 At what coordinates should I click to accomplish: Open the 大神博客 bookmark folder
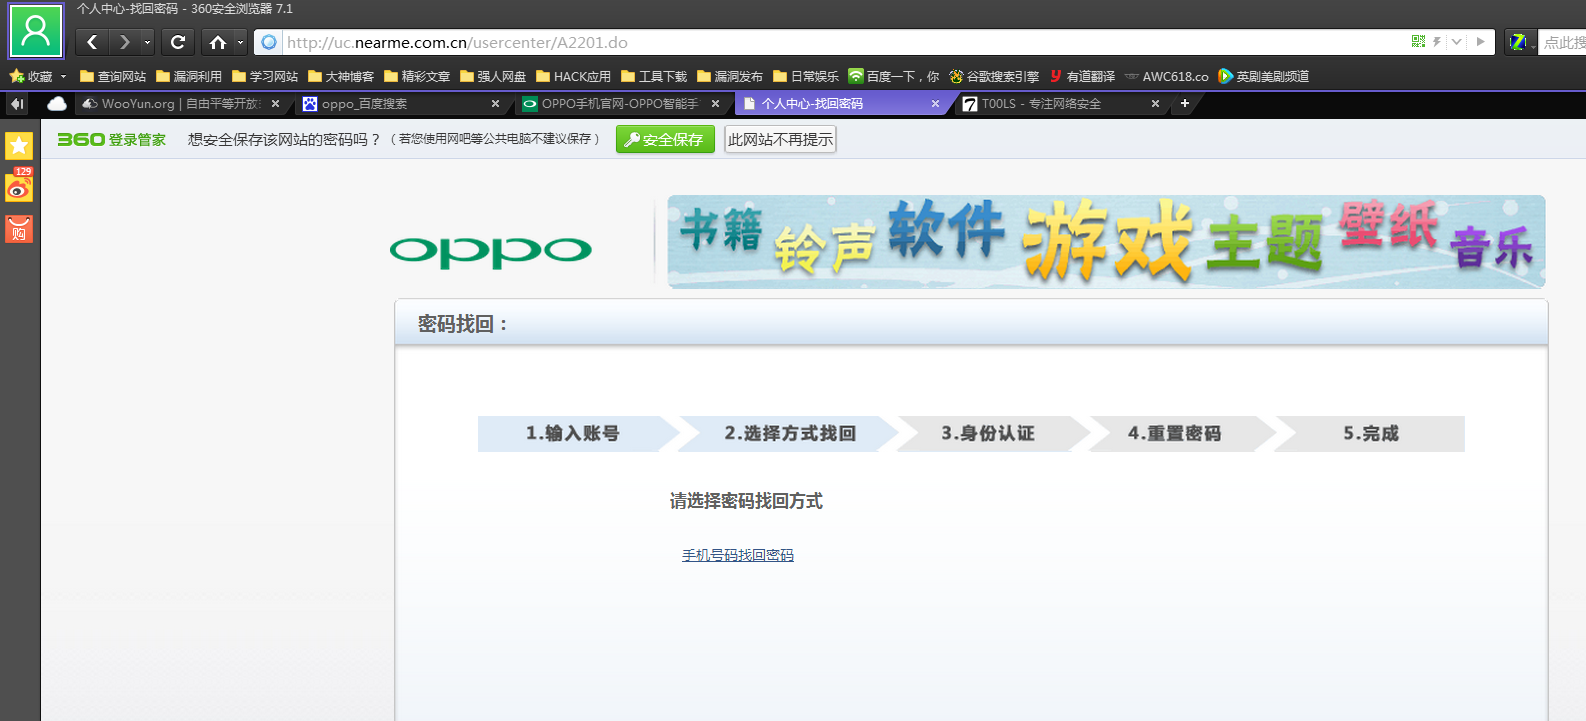click(341, 76)
